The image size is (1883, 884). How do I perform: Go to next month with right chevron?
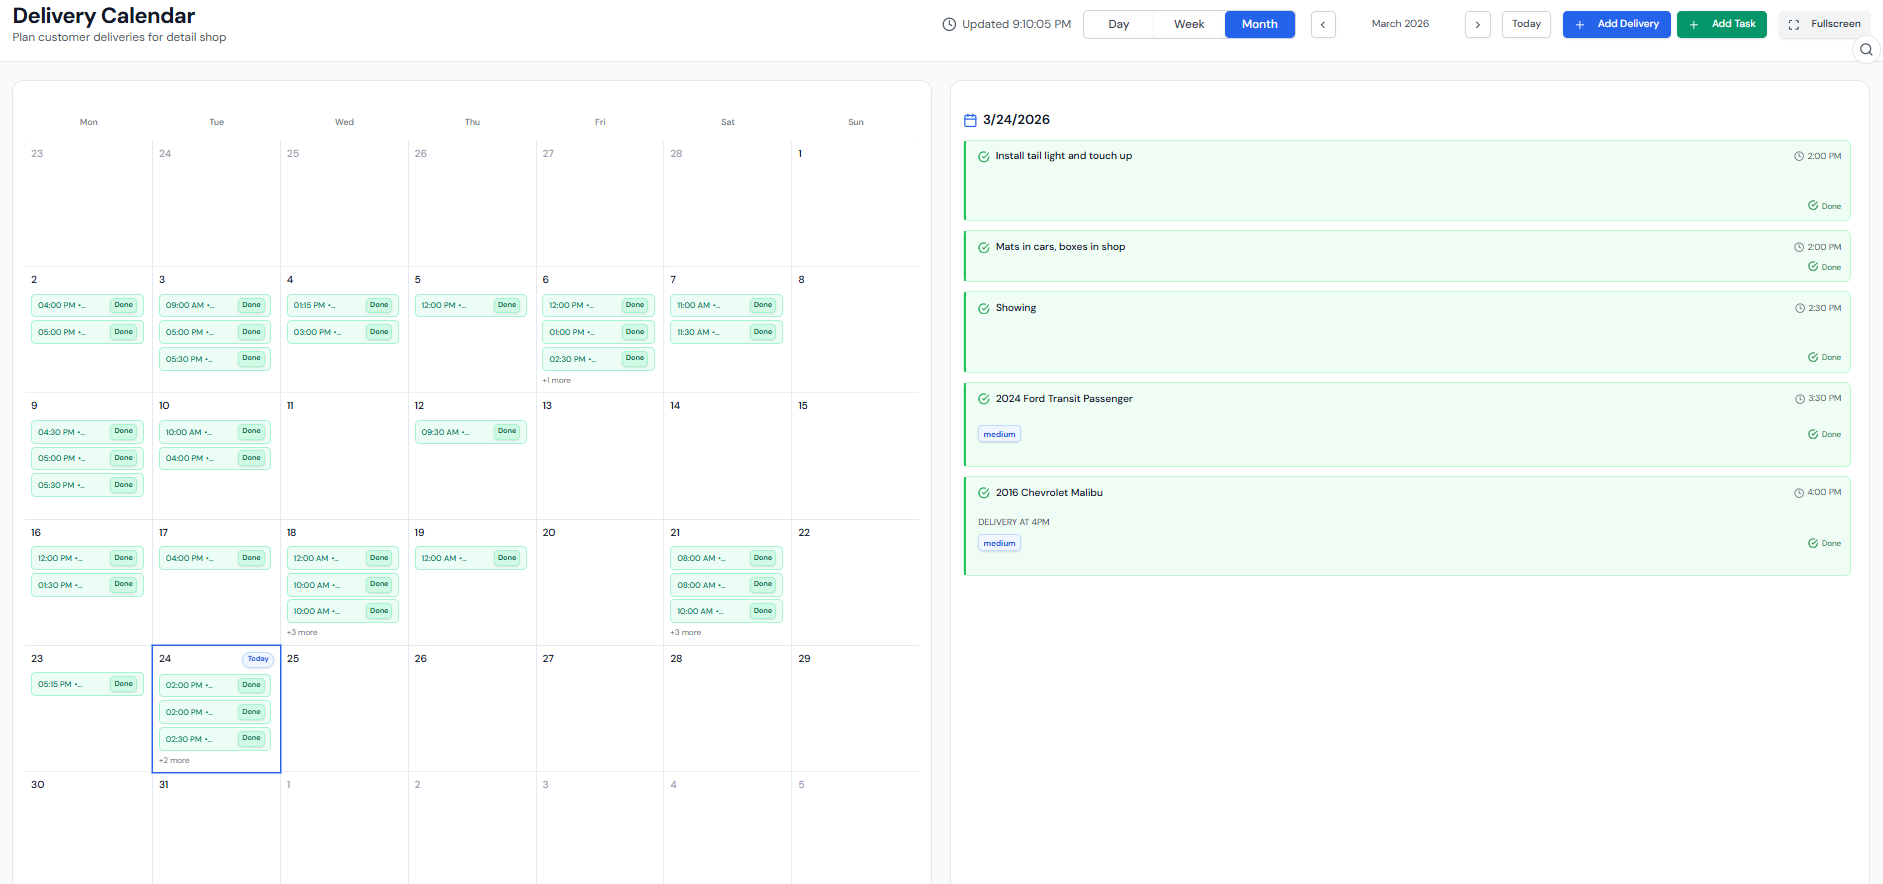pyautogui.click(x=1478, y=24)
